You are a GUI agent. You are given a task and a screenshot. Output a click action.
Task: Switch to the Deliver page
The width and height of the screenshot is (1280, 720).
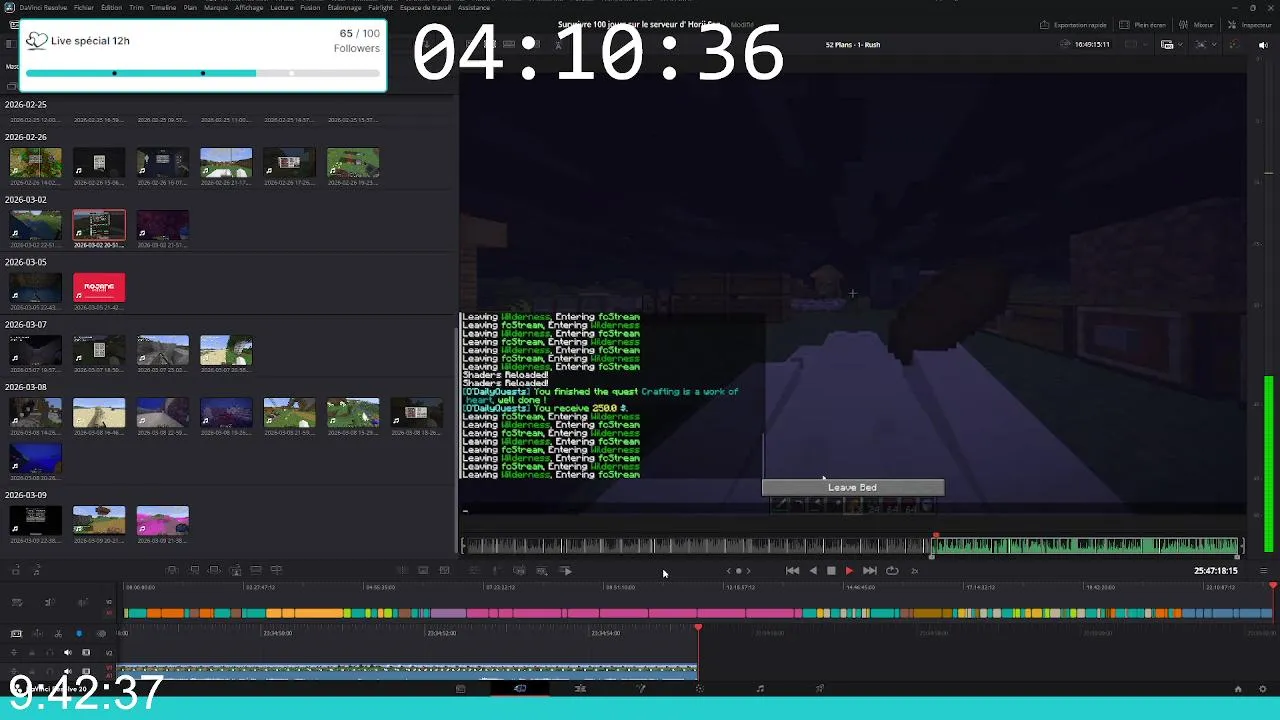(x=820, y=689)
